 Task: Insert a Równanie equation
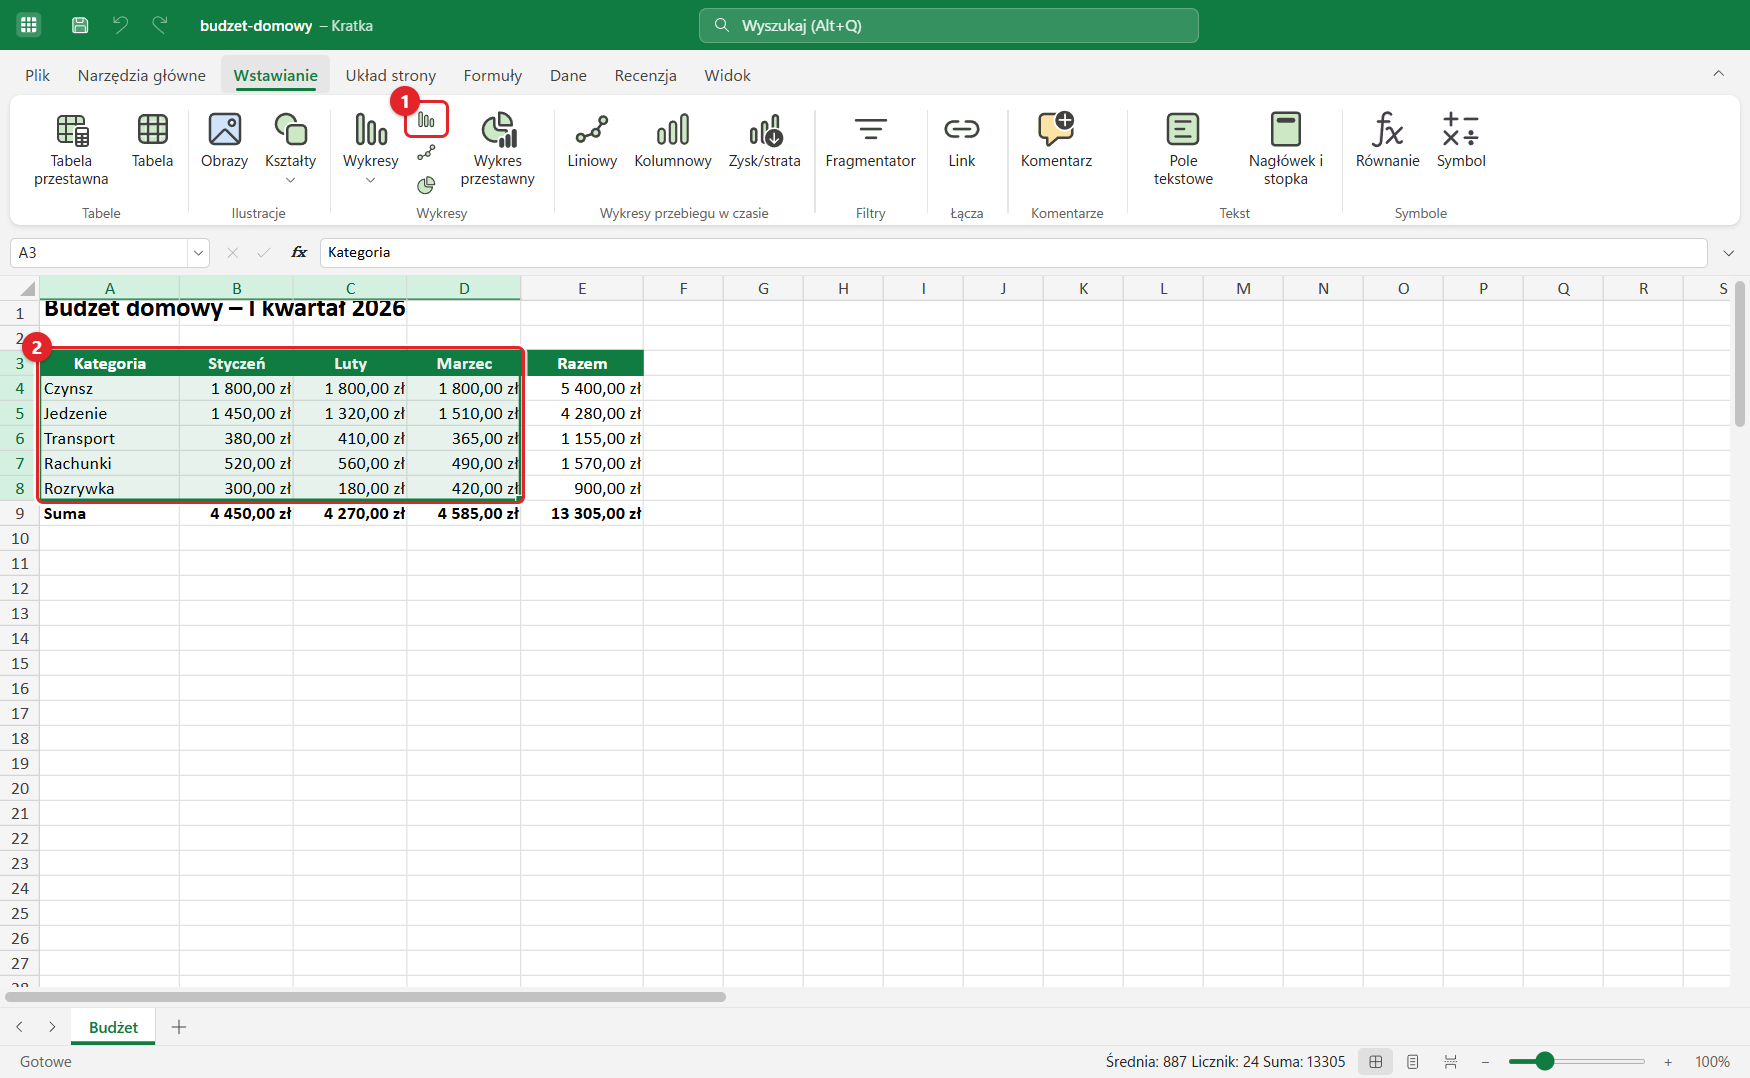coord(1388,140)
